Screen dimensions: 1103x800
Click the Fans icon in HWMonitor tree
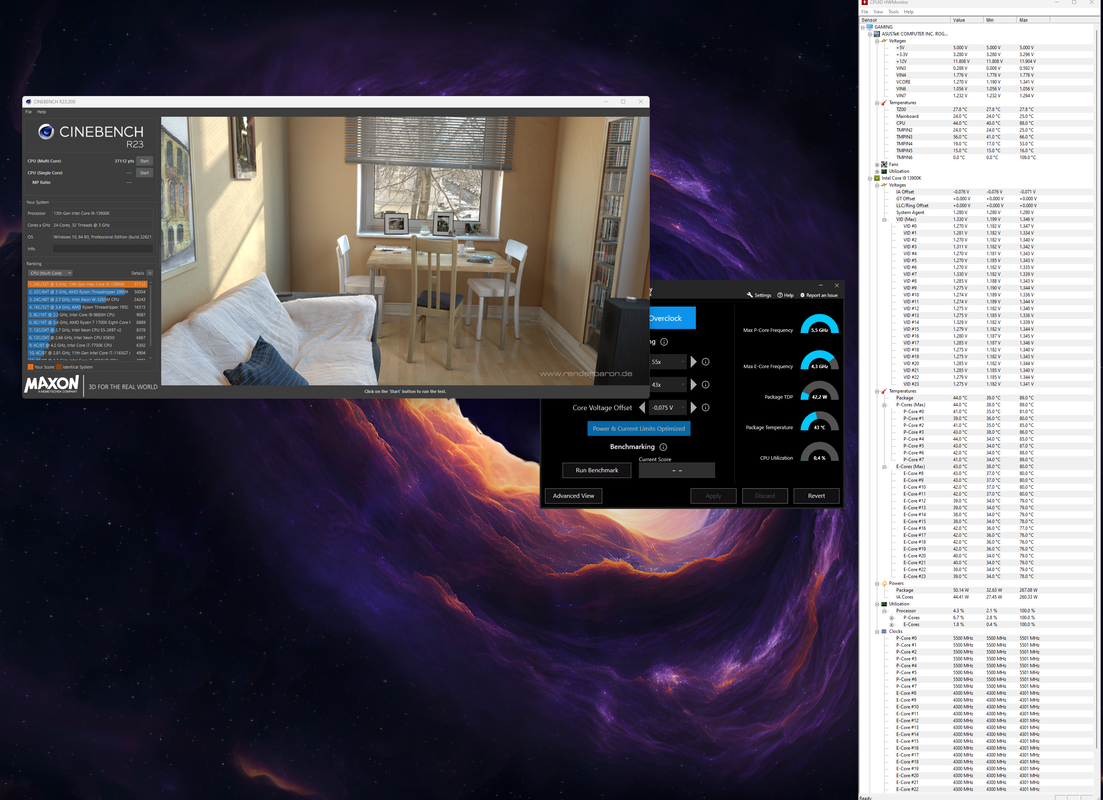tap(884, 165)
